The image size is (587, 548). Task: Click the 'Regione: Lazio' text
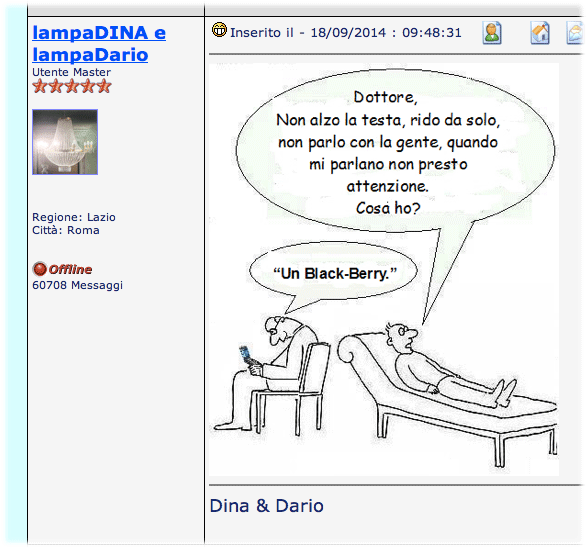[74, 217]
